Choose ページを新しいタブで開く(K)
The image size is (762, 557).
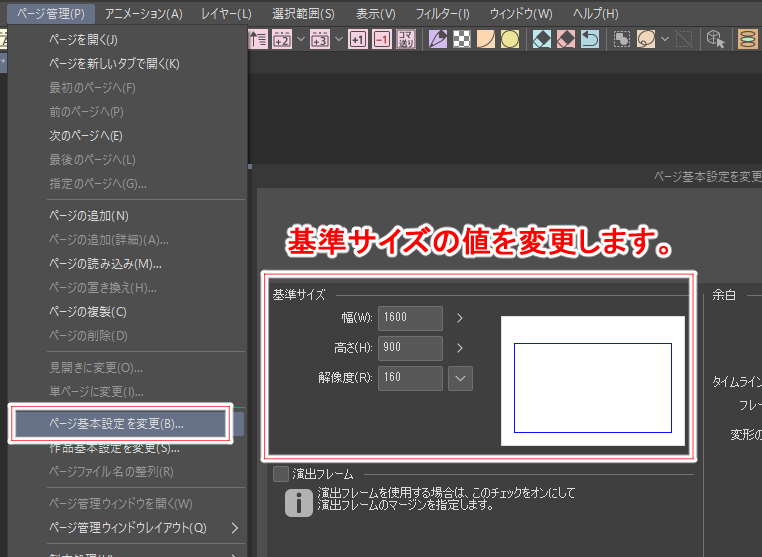click(x=129, y=64)
